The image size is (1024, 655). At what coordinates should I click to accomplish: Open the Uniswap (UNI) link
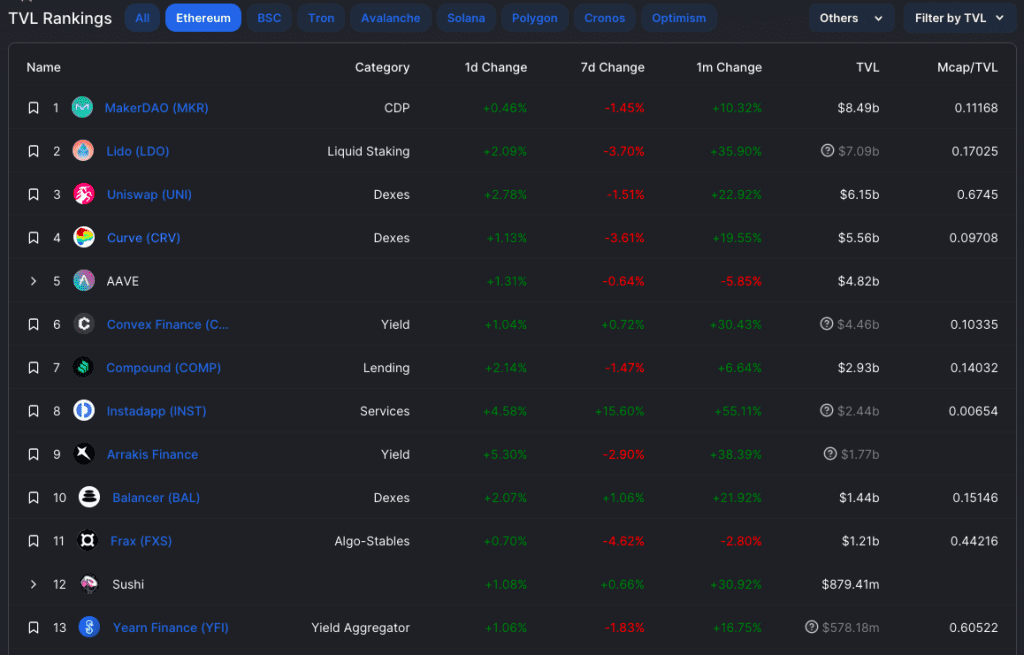coord(150,195)
